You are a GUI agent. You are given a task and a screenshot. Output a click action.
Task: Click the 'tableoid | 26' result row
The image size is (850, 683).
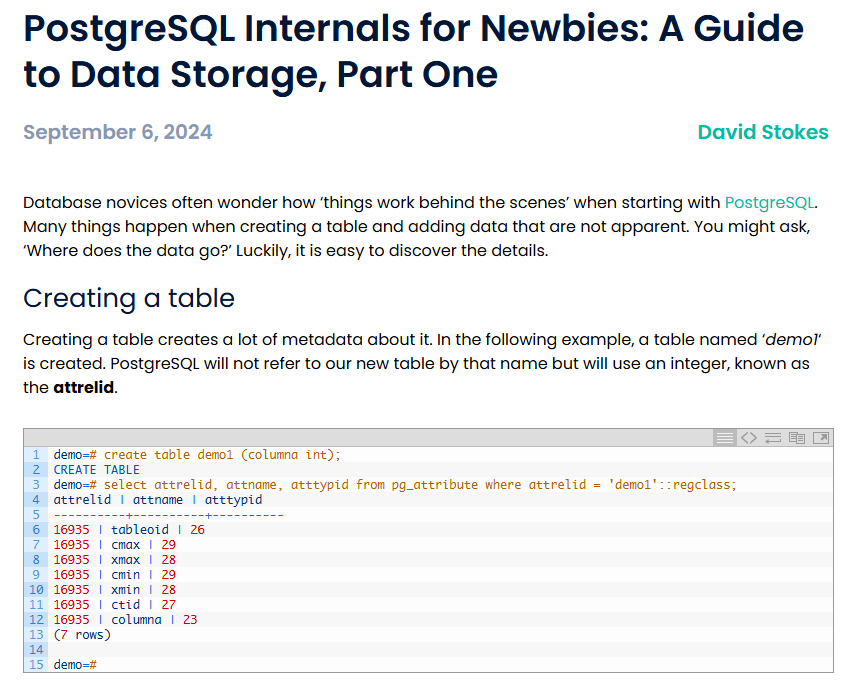click(x=129, y=530)
